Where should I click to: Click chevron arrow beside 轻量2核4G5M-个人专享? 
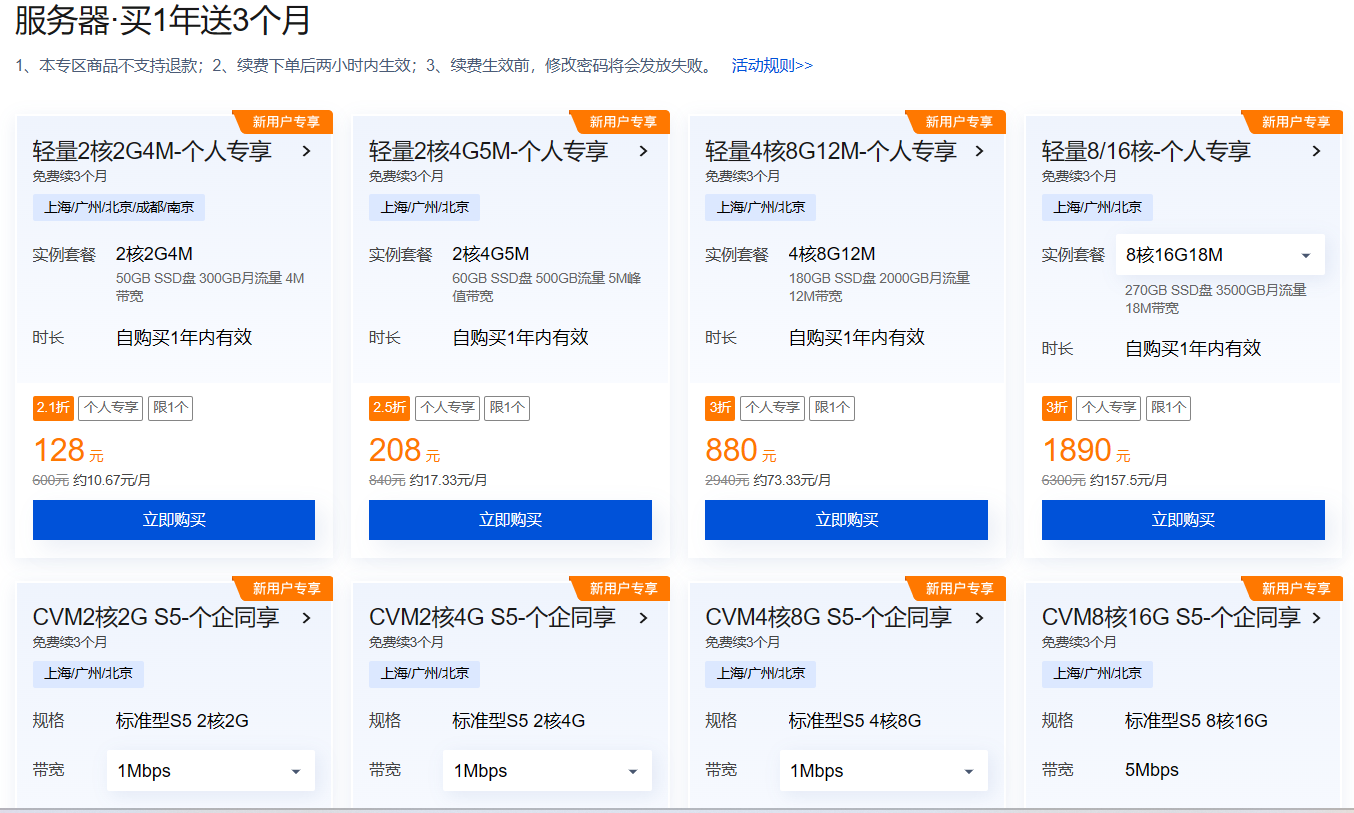tap(643, 152)
